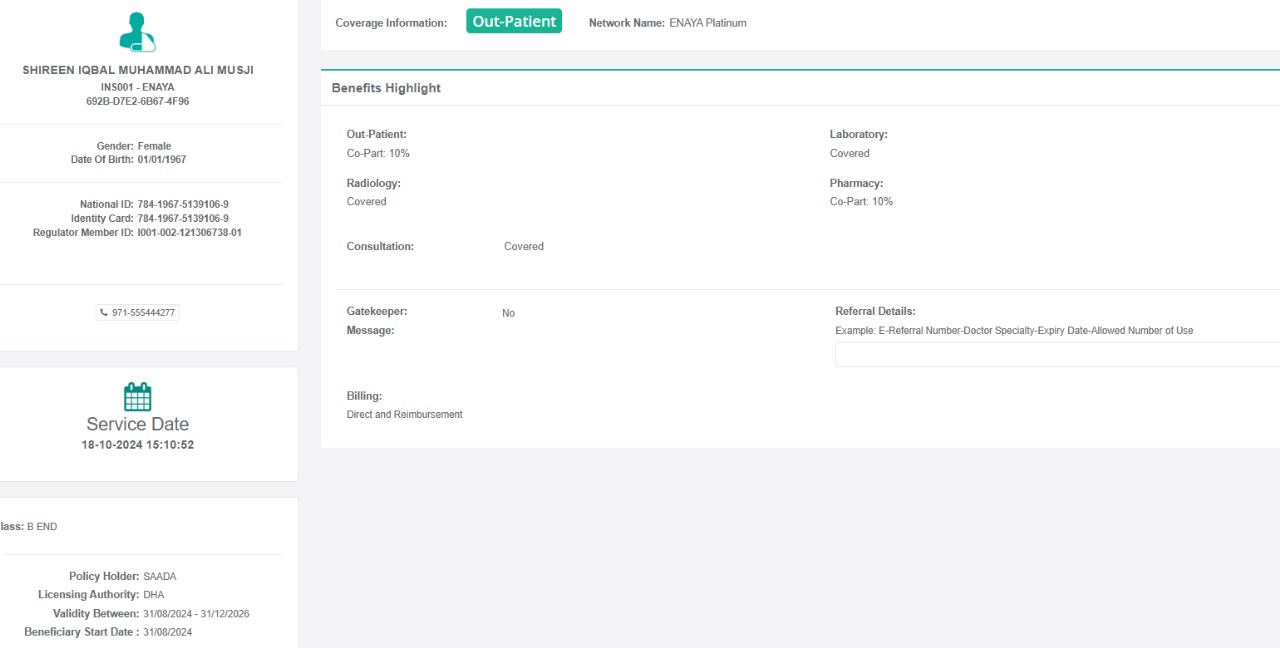Click the member code 692B-D7E2-6B67-4F96

click(x=138, y=101)
